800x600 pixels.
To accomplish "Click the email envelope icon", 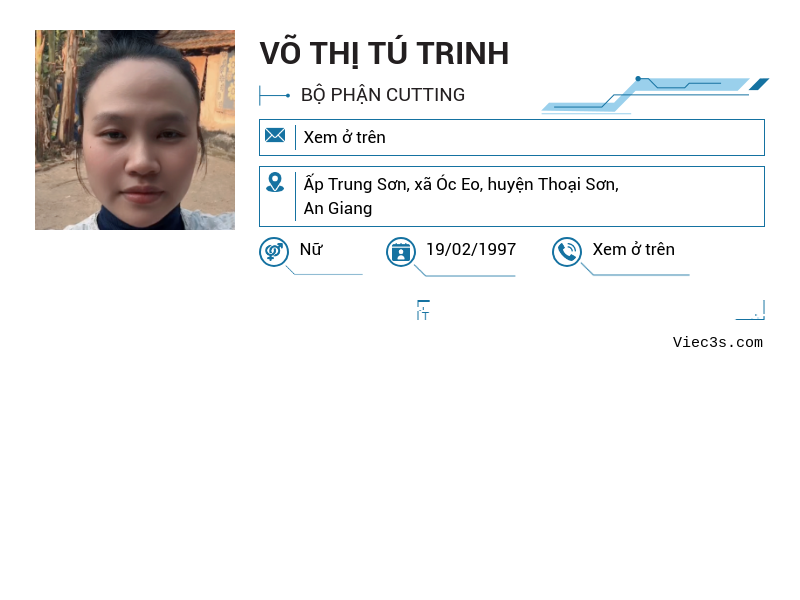I will (275, 135).
